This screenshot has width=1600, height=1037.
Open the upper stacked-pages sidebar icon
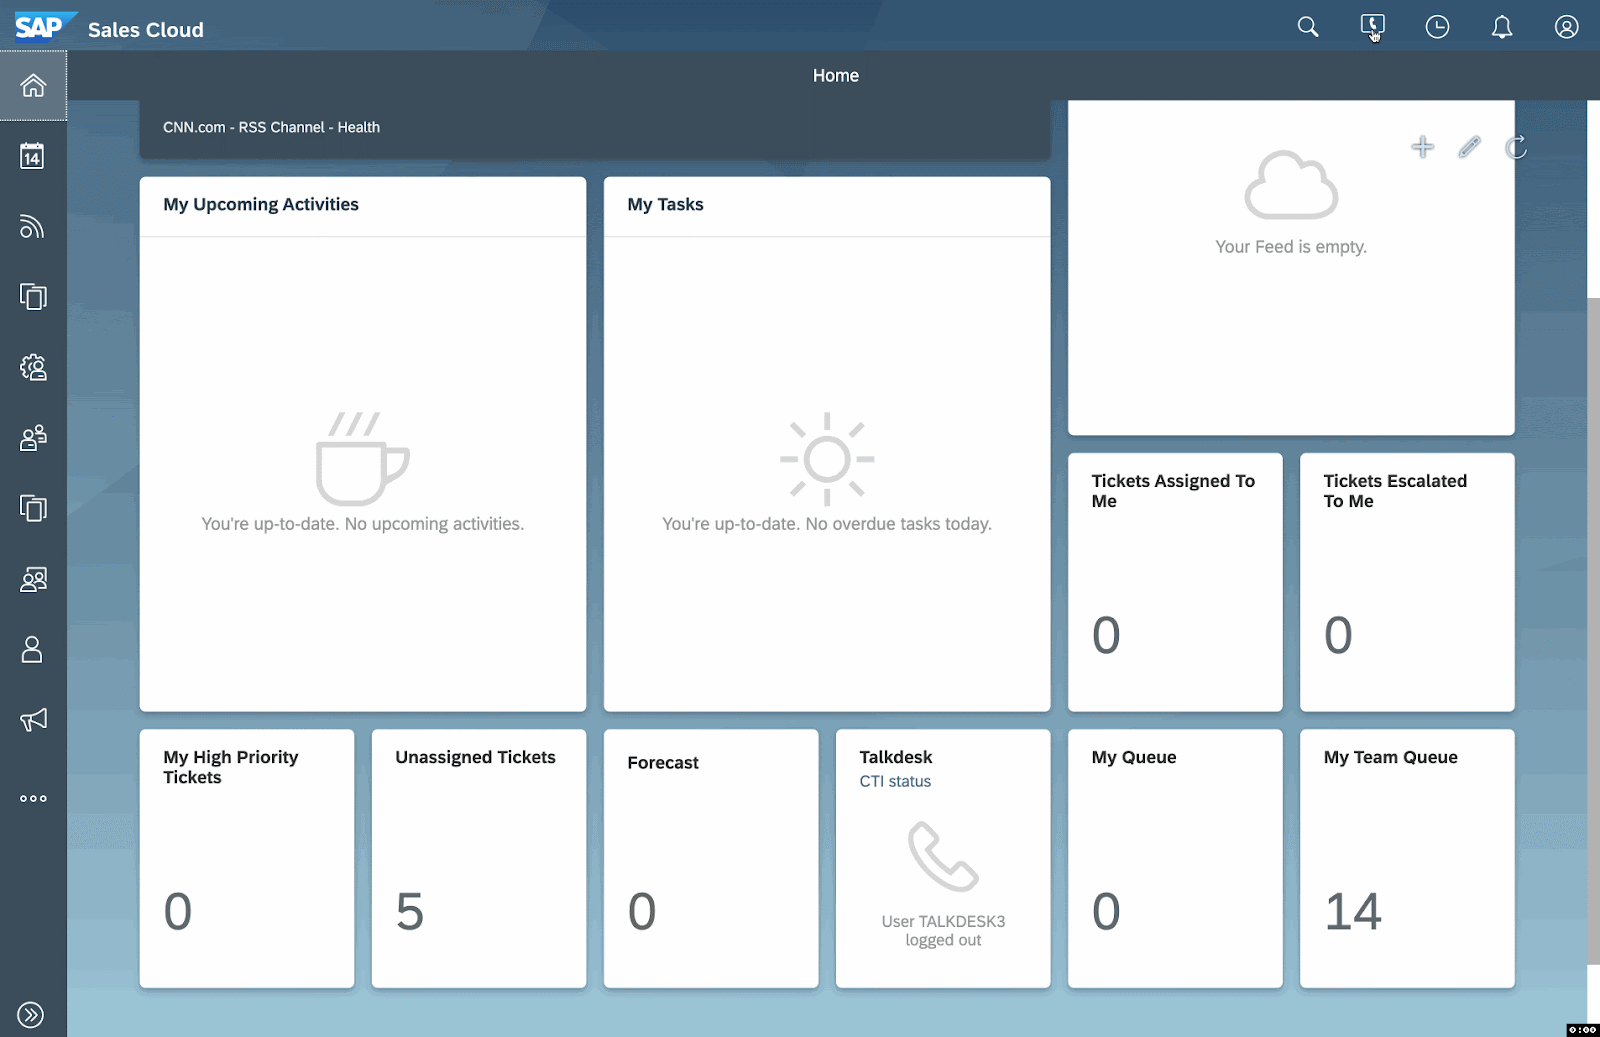(33, 297)
